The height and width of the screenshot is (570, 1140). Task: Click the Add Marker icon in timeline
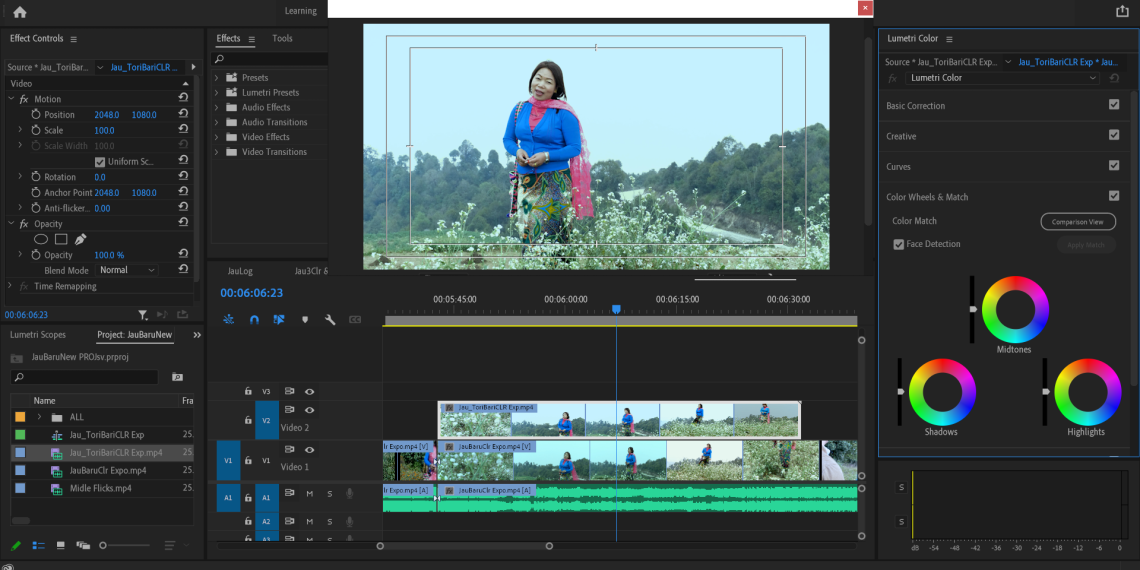[x=305, y=319]
